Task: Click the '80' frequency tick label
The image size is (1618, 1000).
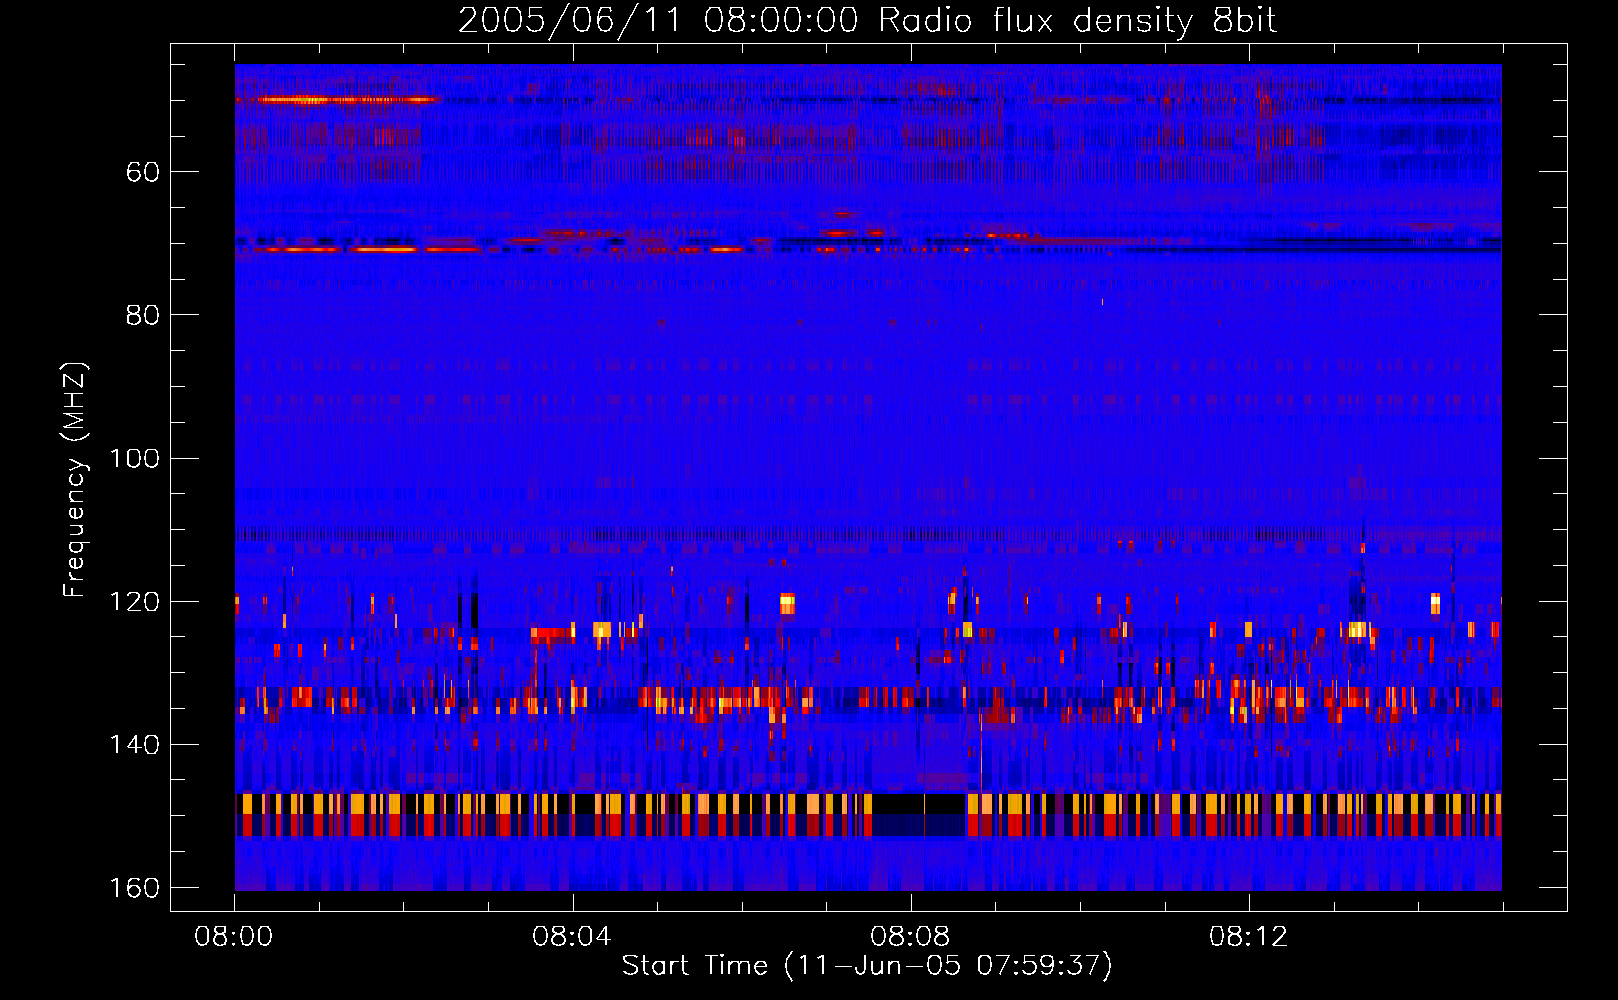Action: tap(143, 315)
